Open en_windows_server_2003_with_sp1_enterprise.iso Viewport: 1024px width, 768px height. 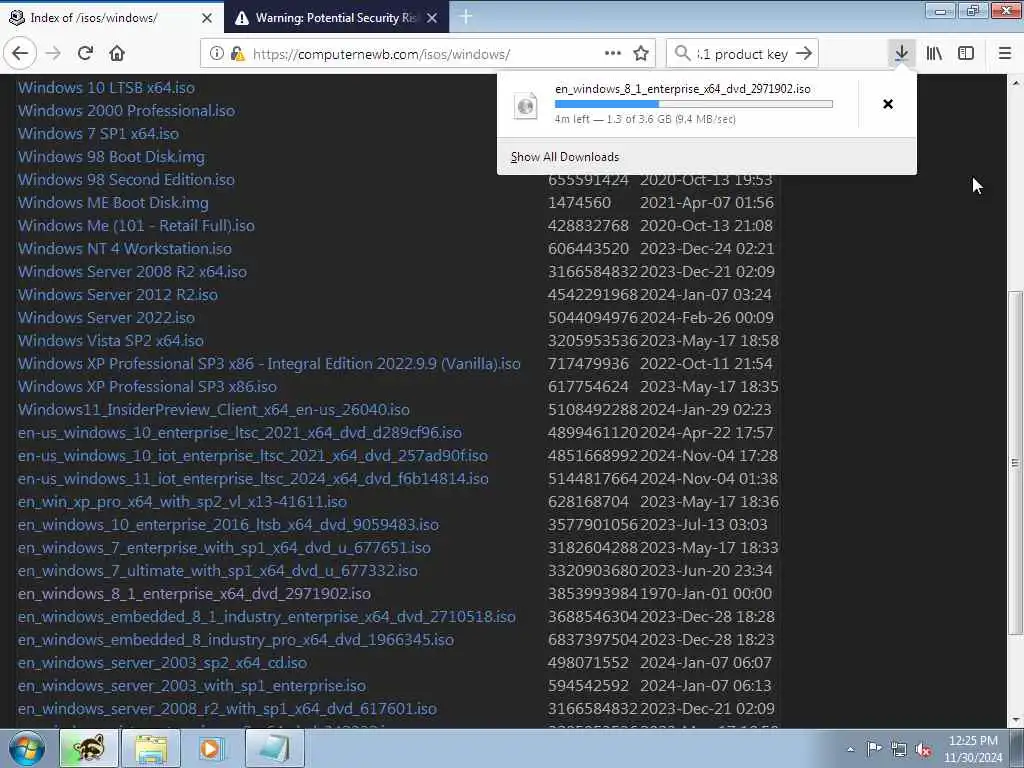pyautogui.click(x=191, y=685)
